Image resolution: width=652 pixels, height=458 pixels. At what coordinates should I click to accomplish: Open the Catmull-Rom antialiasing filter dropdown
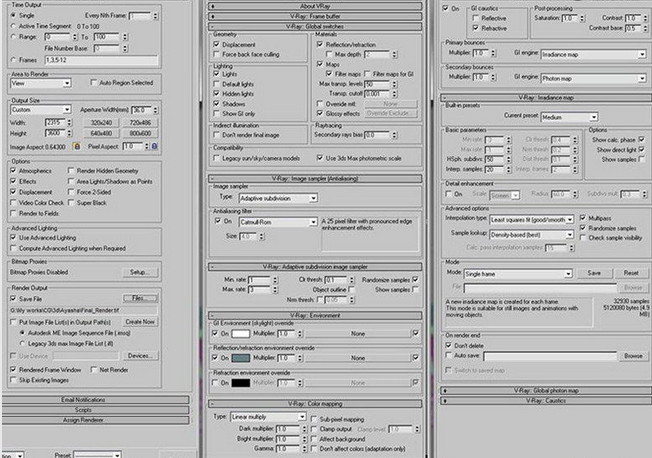pyautogui.click(x=278, y=223)
